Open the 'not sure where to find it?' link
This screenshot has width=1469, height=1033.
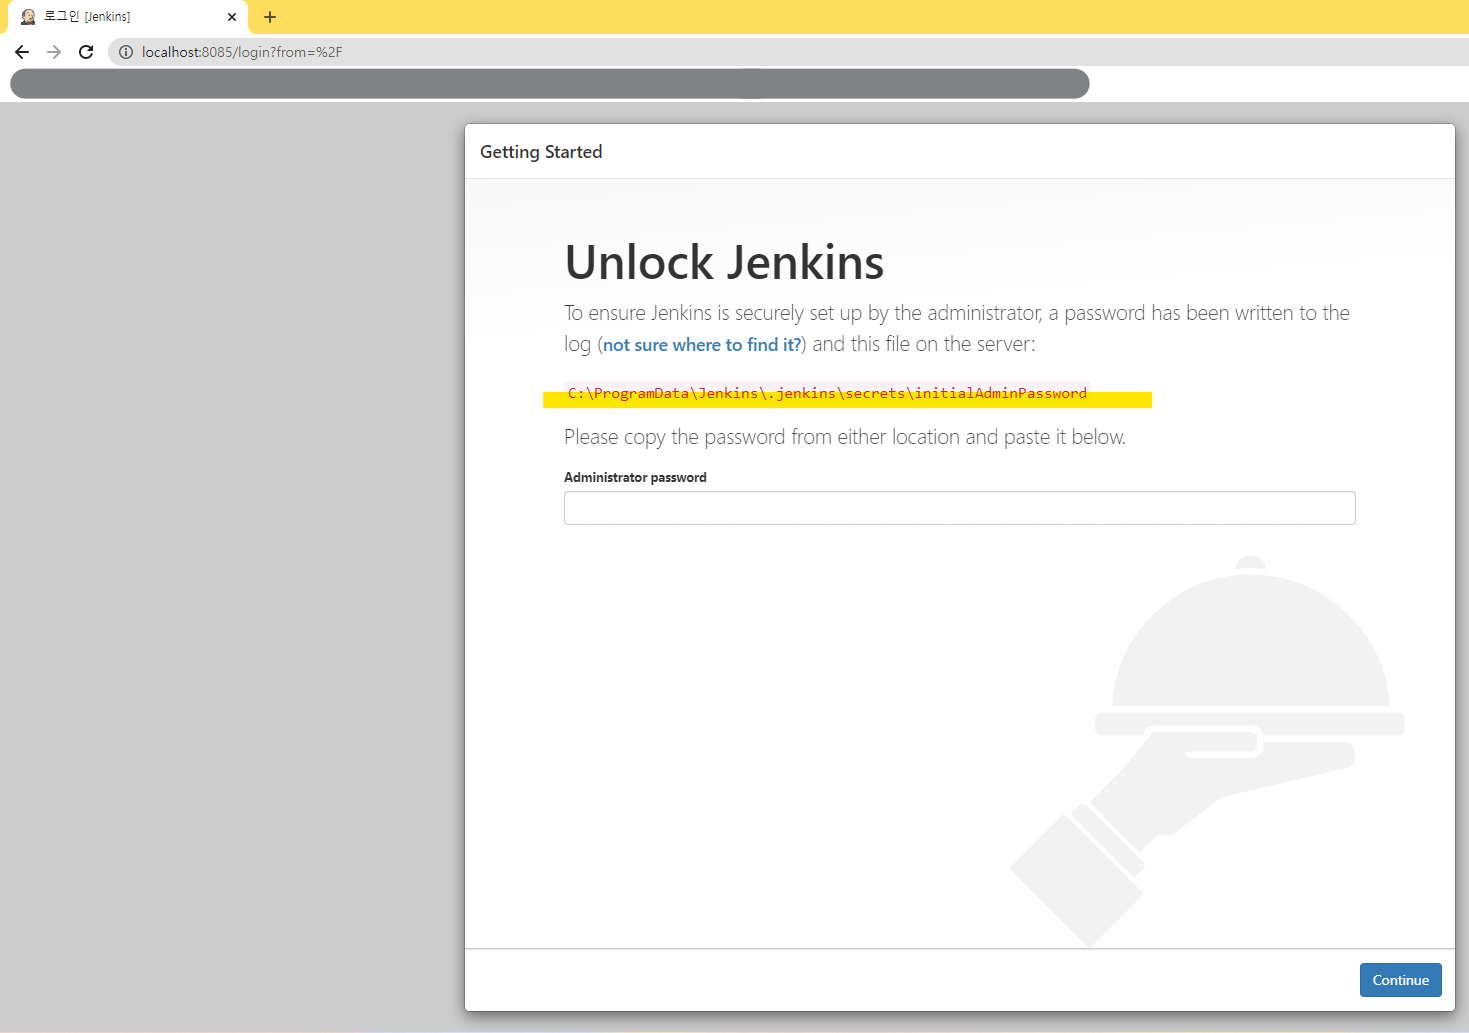click(702, 345)
